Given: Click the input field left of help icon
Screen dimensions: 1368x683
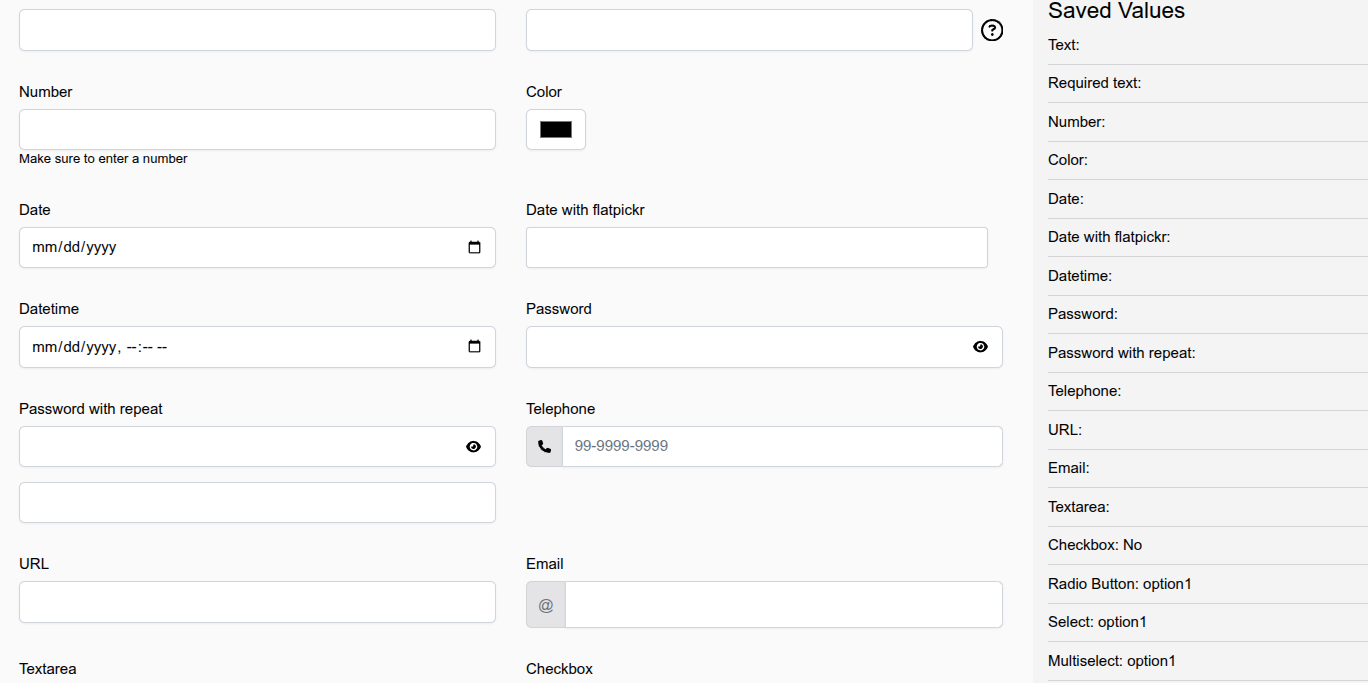Looking at the screenshot, I should (x=749, y=30).
